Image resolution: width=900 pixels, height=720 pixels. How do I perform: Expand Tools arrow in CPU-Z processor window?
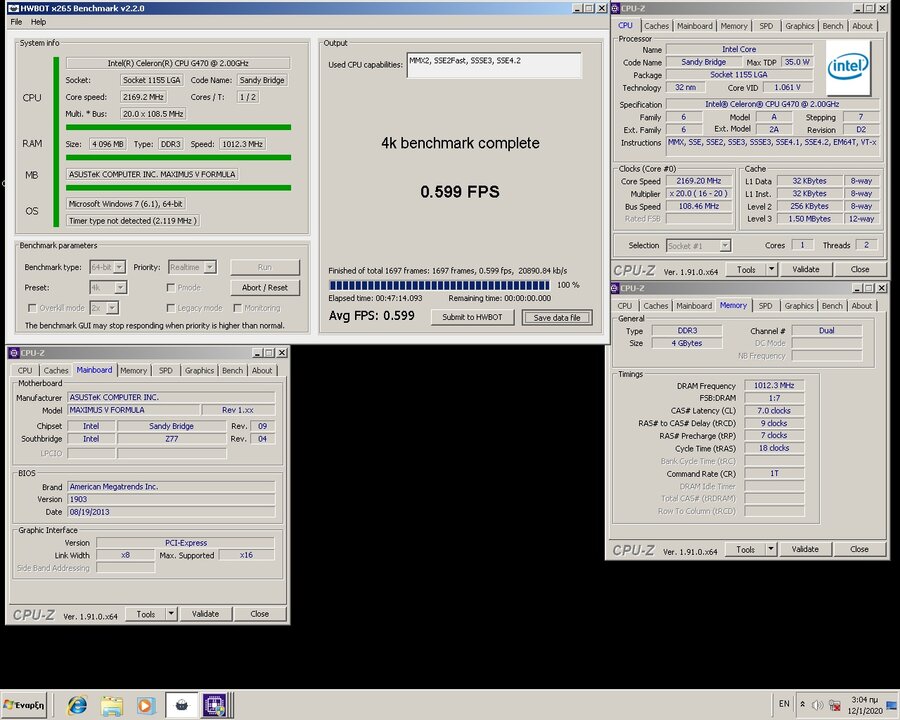coord(771,269)
